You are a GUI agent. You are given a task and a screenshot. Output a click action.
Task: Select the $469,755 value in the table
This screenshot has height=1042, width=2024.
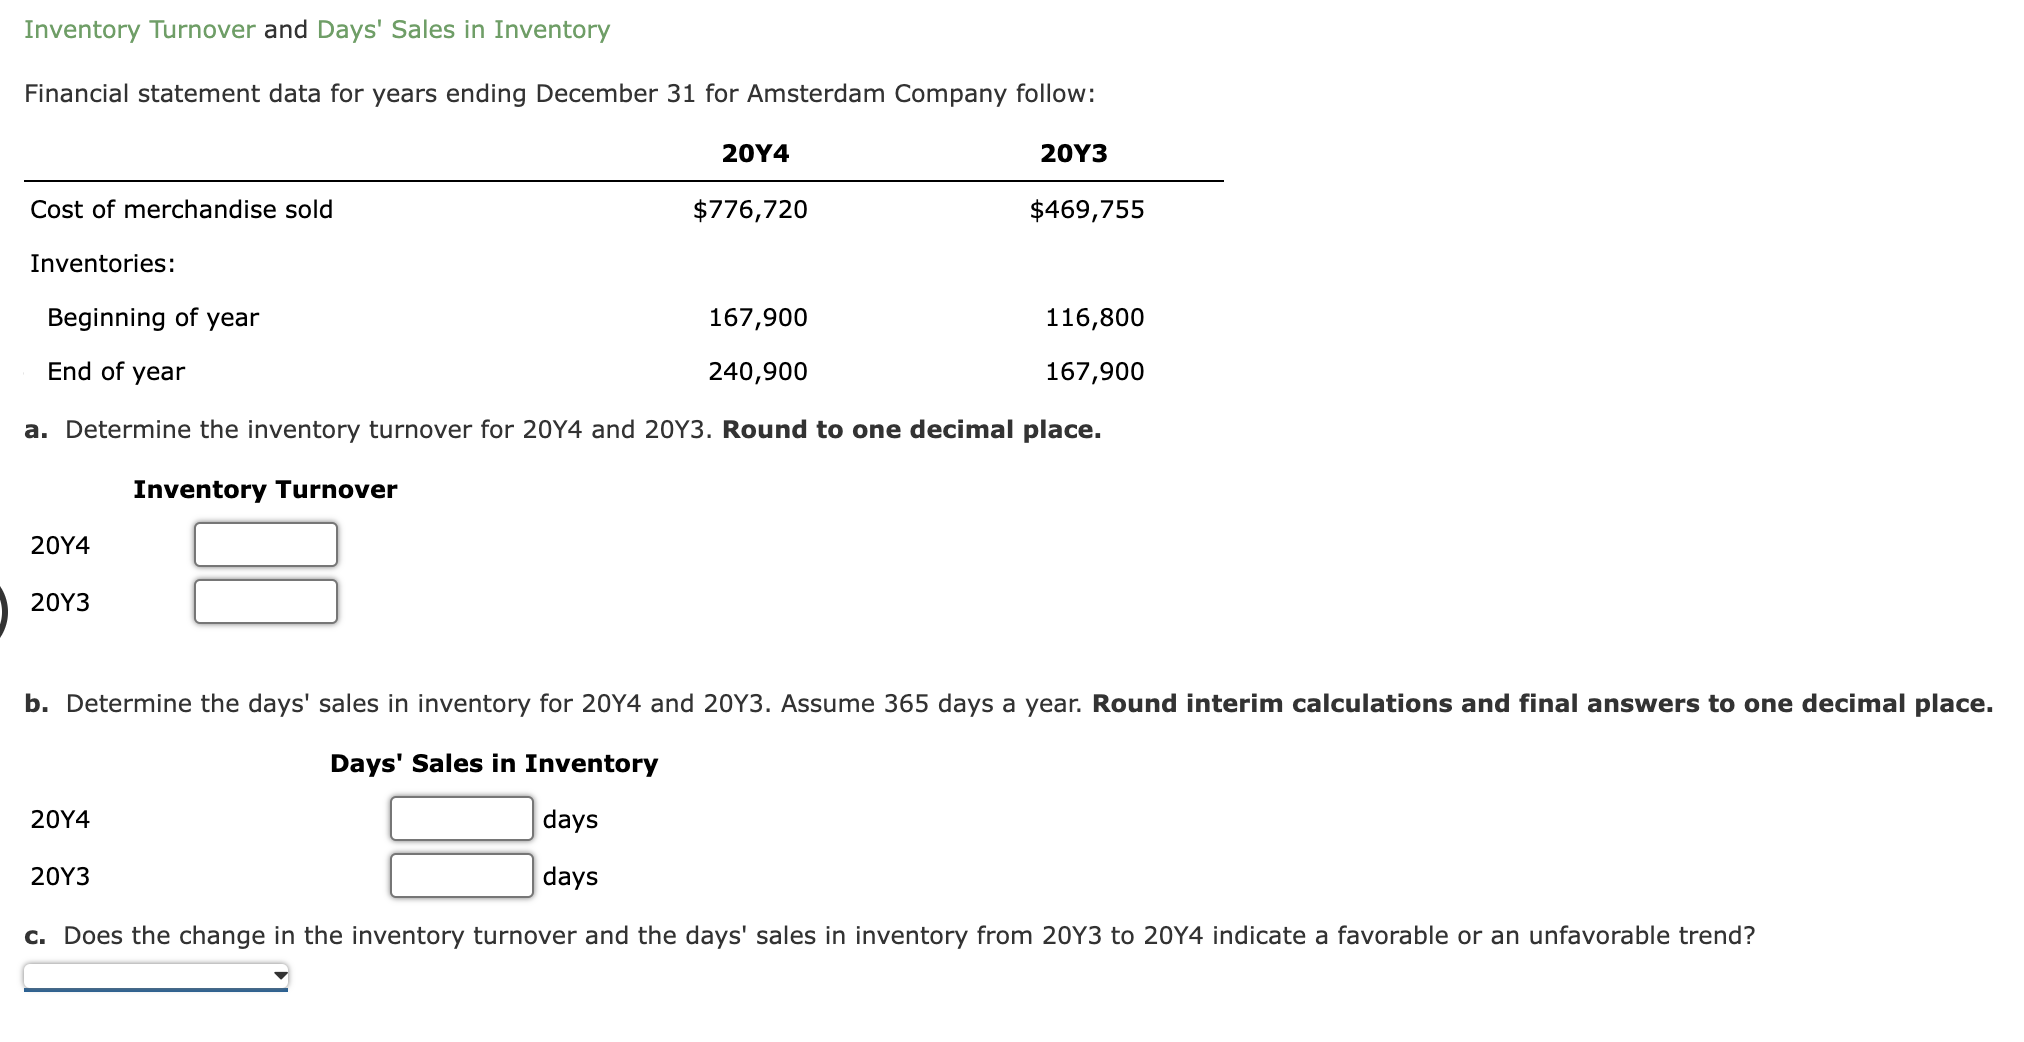click(1086, 209)
